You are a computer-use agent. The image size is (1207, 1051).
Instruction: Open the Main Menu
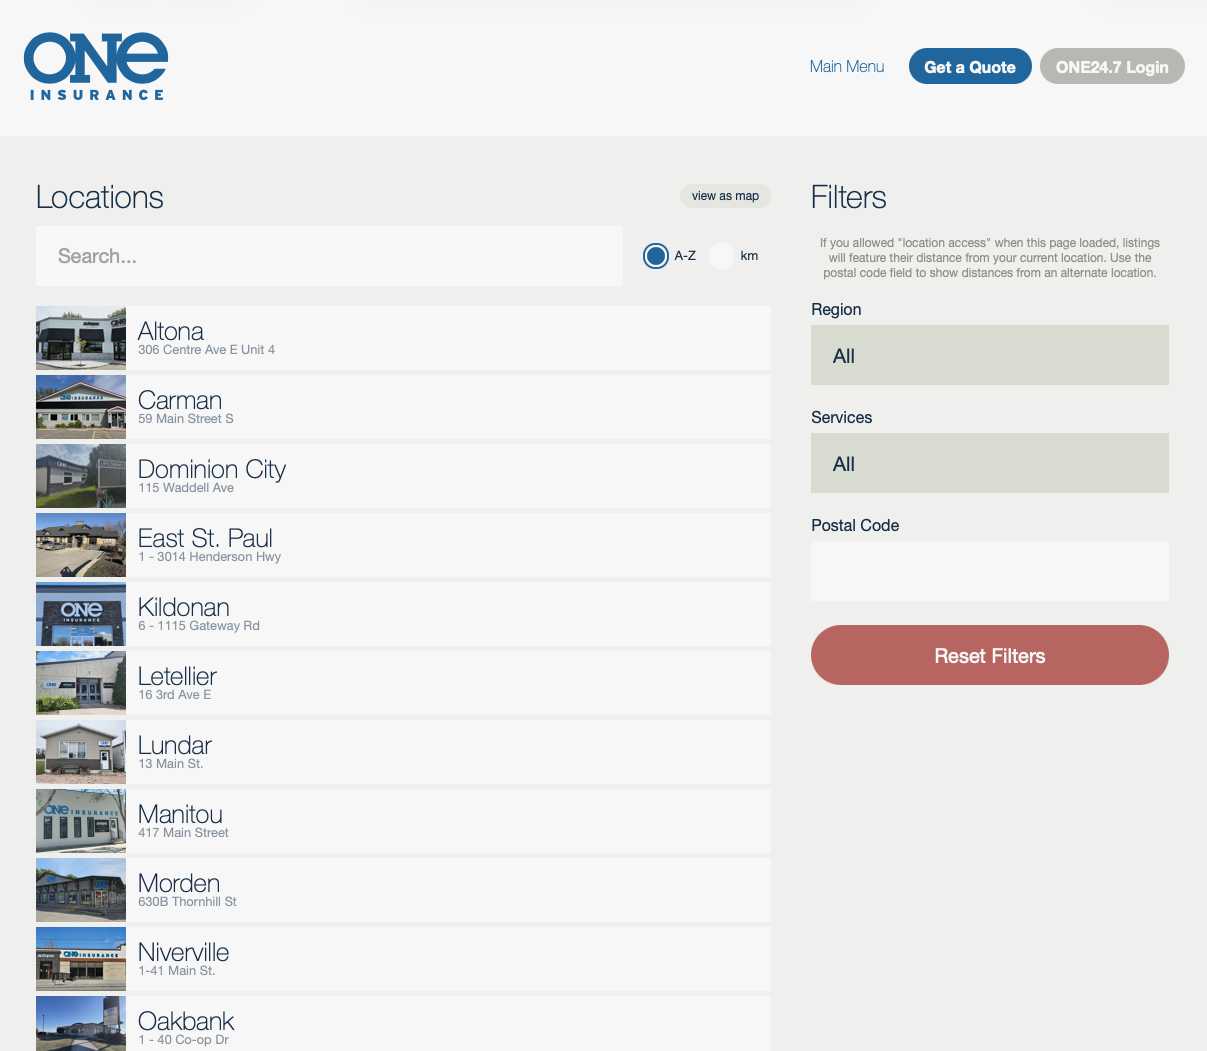pyautogui.click(x=846, y=66)
